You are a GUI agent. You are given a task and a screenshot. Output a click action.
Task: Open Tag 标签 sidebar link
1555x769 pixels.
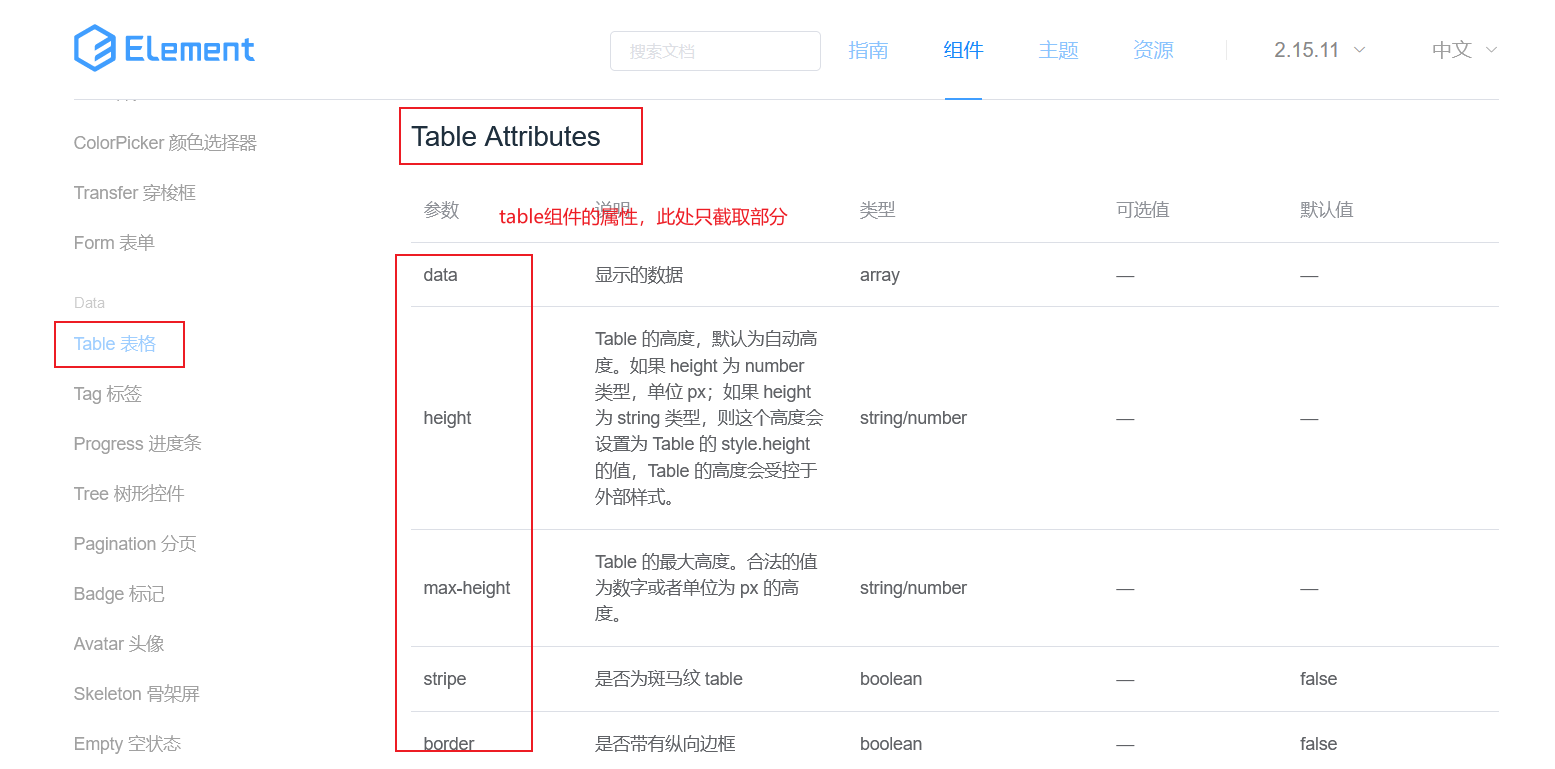point(108,394)
